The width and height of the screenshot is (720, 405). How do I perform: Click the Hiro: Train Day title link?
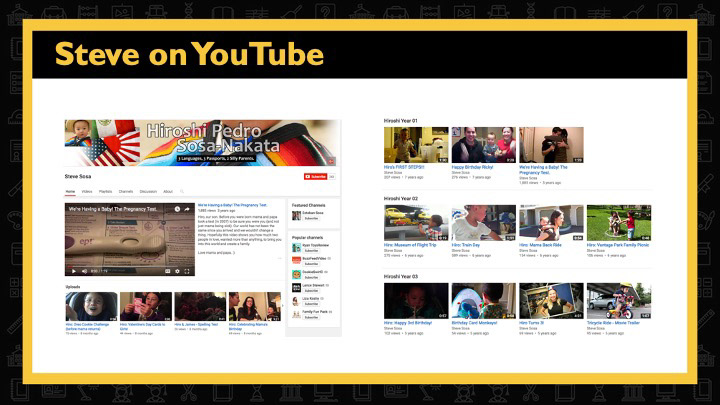pyautogui.click(x=466, y=245)
